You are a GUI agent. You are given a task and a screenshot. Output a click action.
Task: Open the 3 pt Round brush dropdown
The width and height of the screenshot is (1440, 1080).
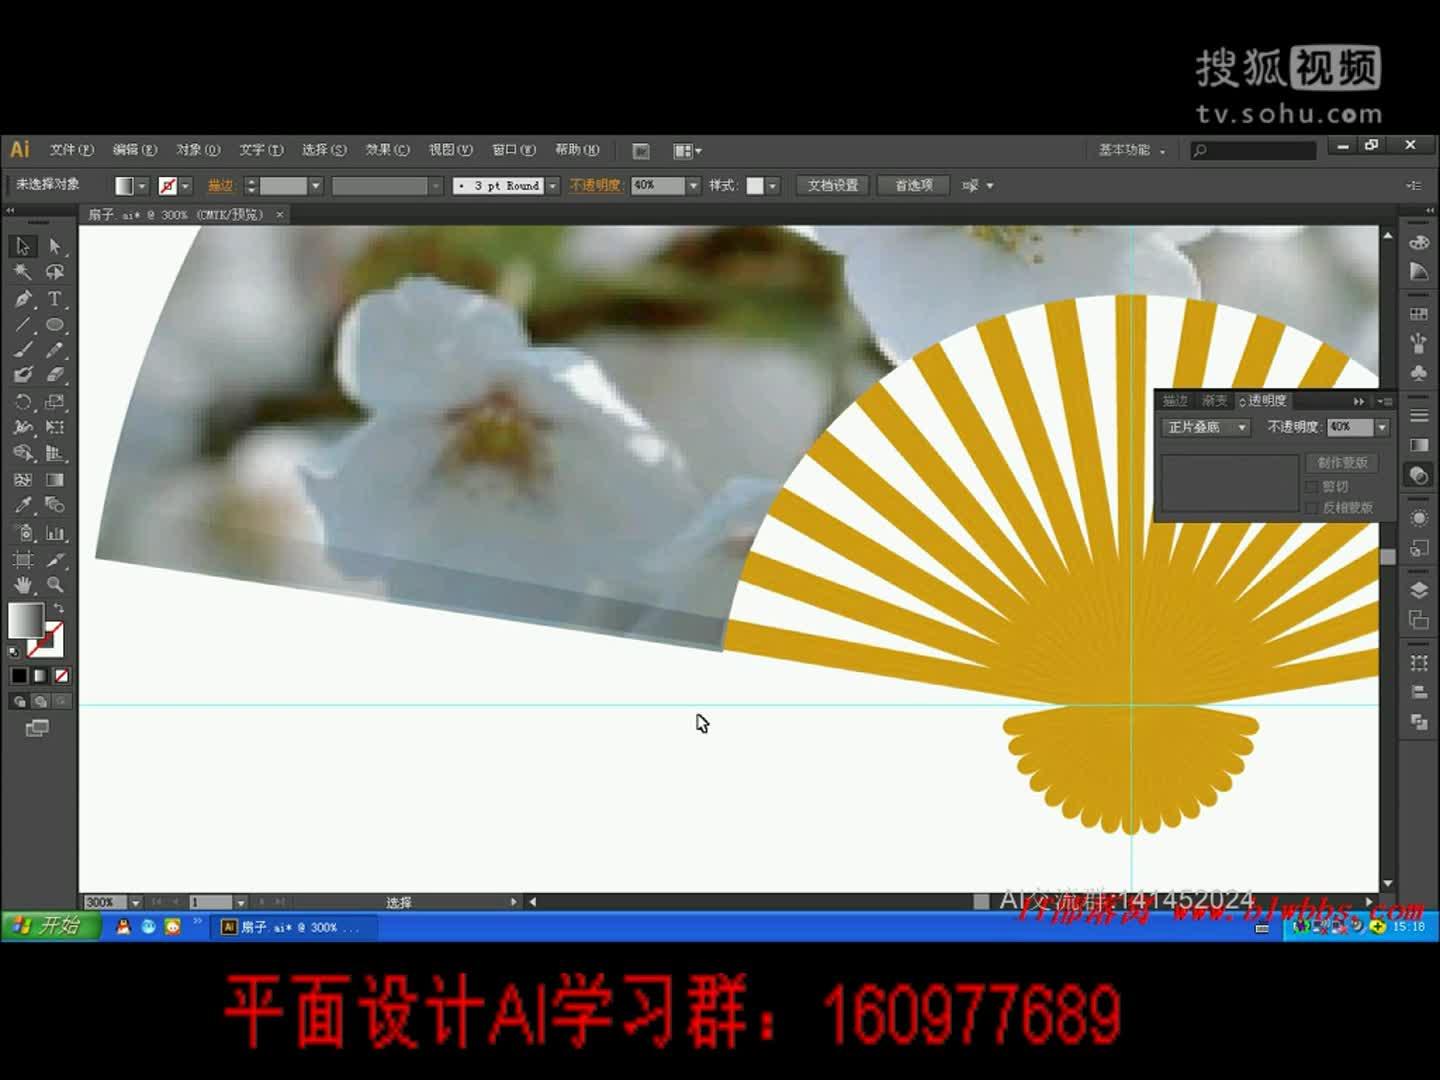coord(551,186)
